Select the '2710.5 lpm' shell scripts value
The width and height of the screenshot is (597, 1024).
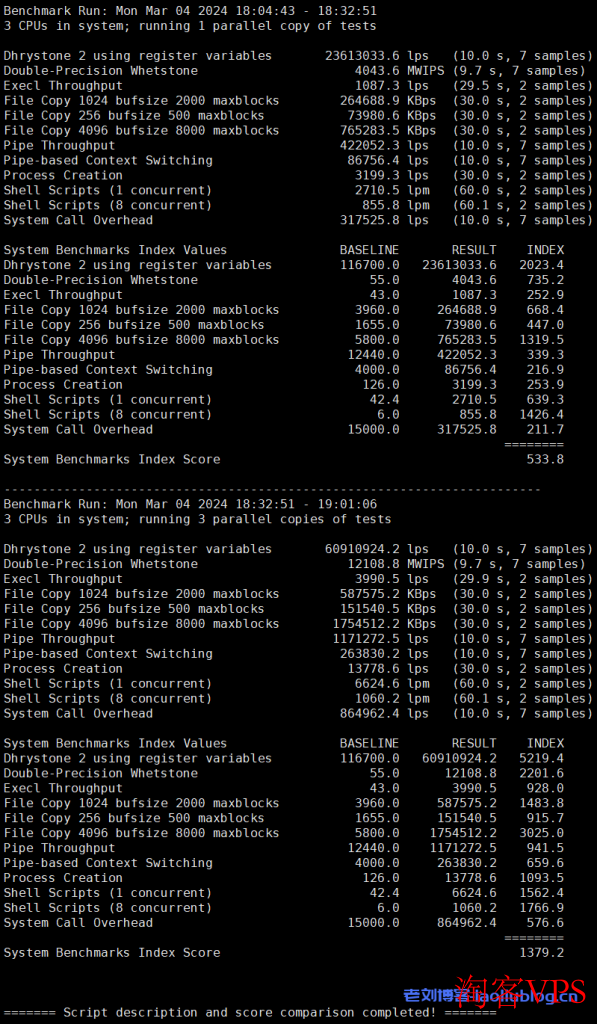392,190
